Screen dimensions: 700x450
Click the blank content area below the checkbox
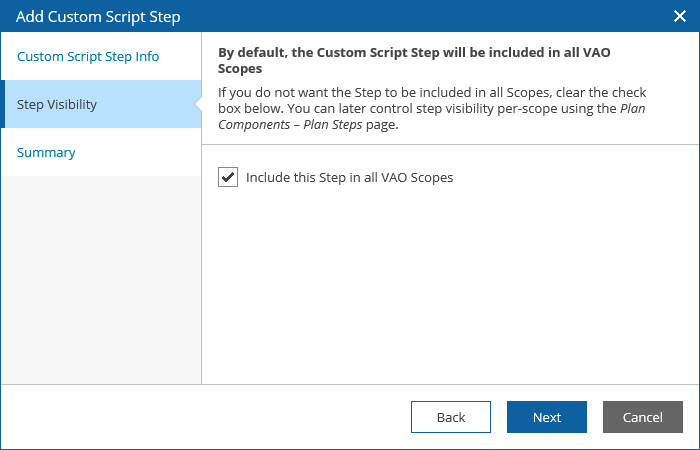click(450, 290)
